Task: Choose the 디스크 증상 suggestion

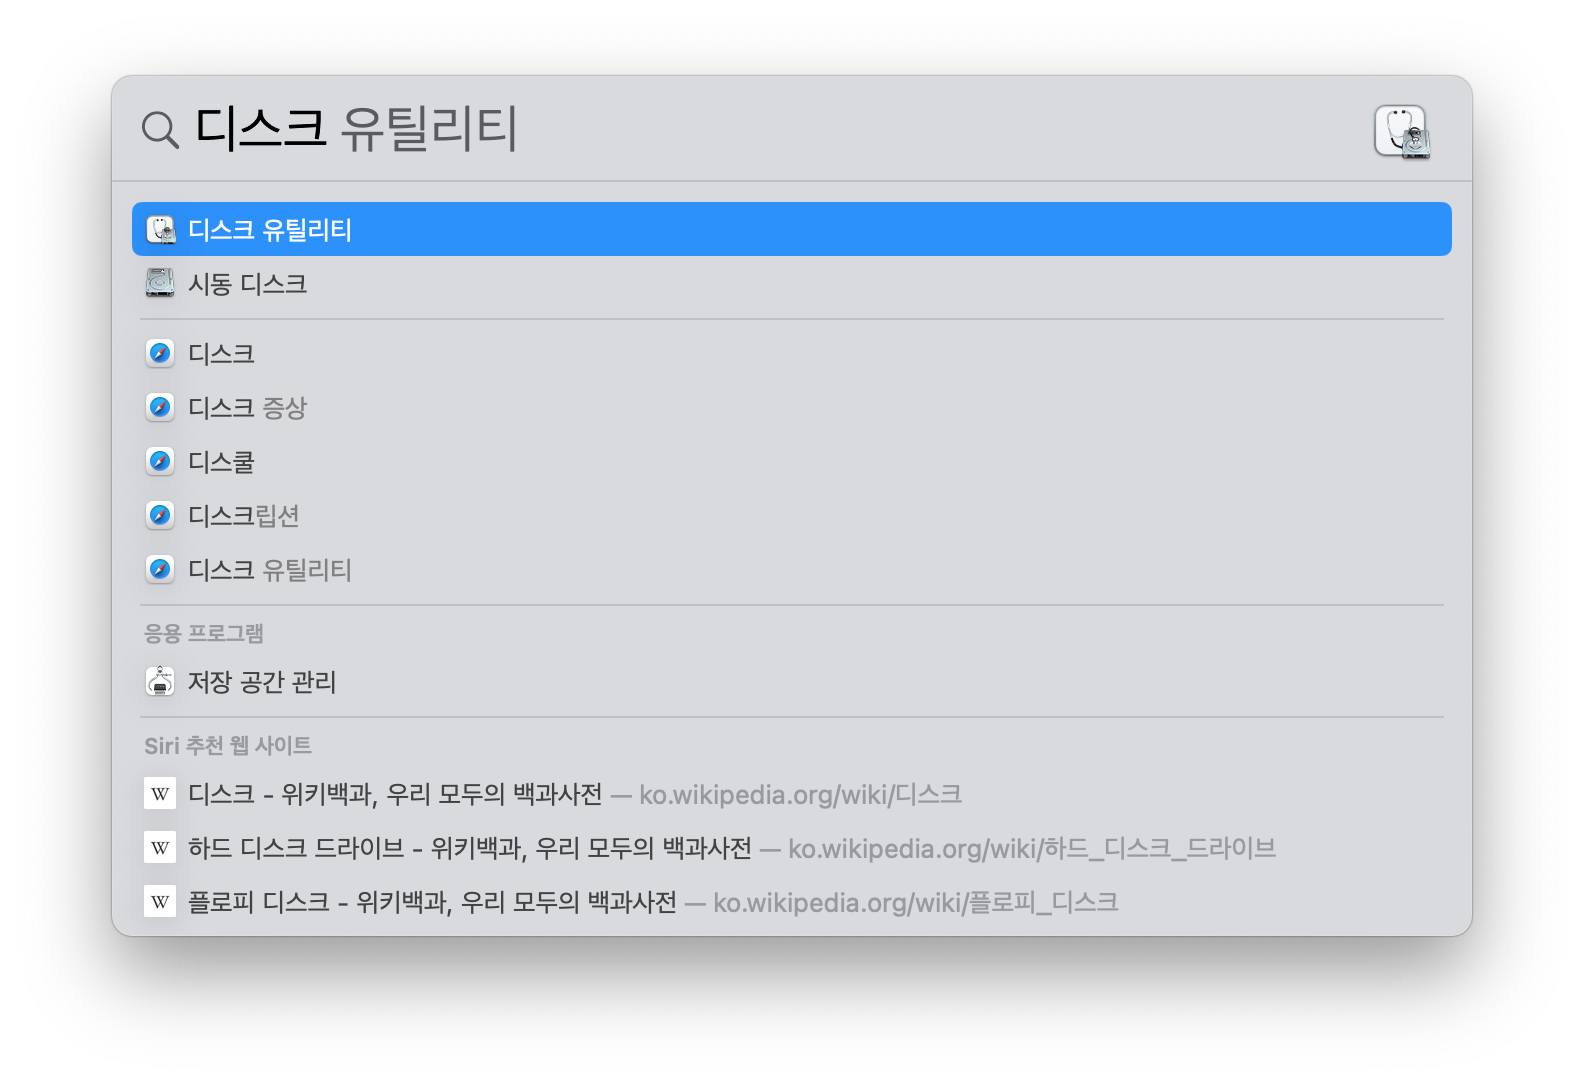Action: click(x=792, y=408)
